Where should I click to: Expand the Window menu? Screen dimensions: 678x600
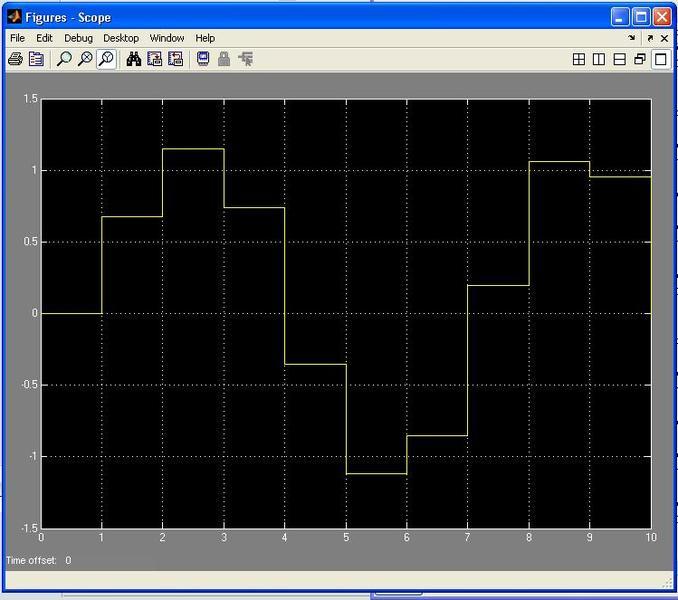pos(167,38)
